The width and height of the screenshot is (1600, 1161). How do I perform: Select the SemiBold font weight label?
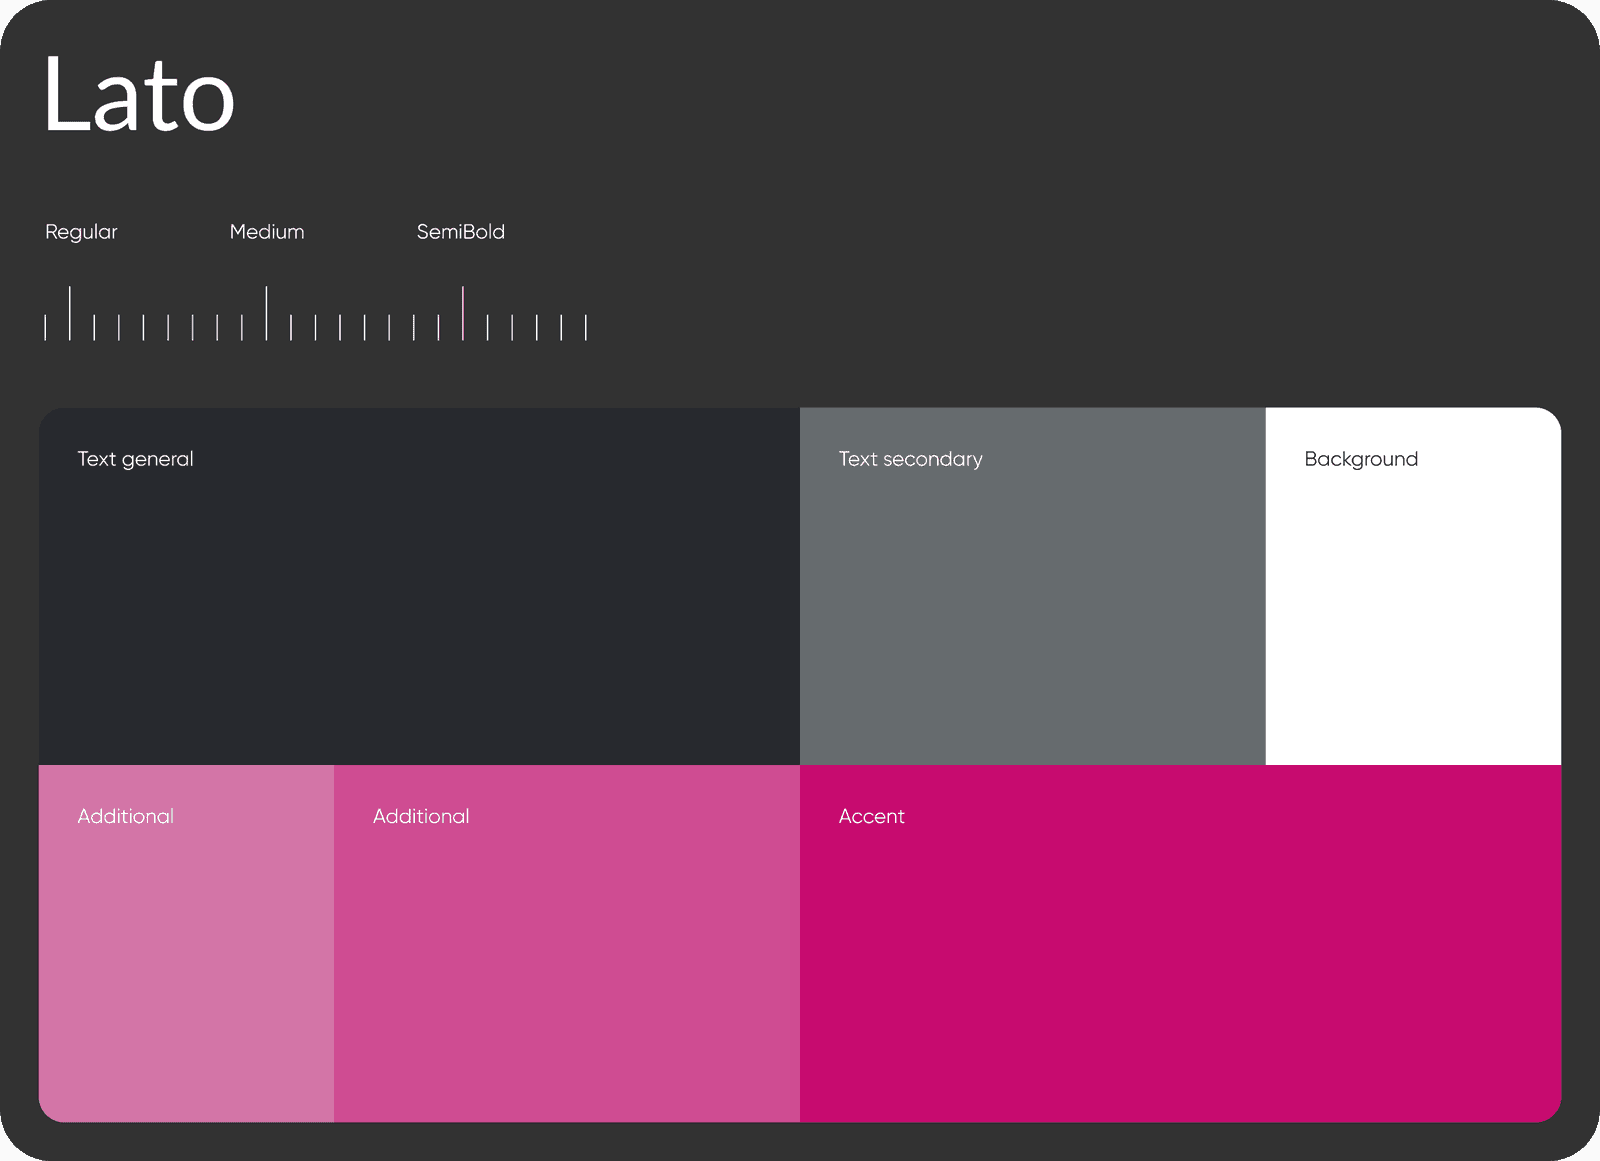point(460,232)
